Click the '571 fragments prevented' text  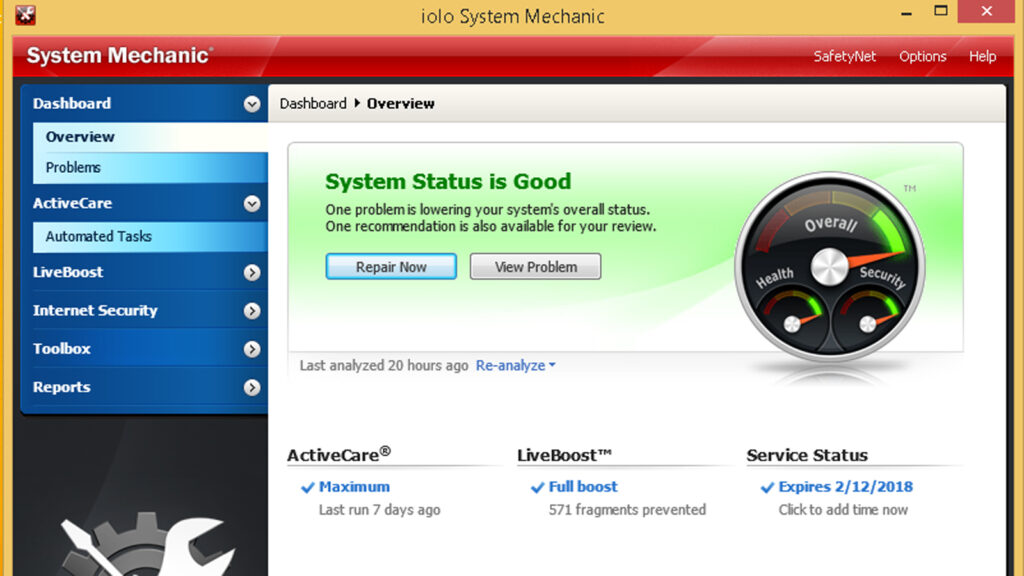627,510
